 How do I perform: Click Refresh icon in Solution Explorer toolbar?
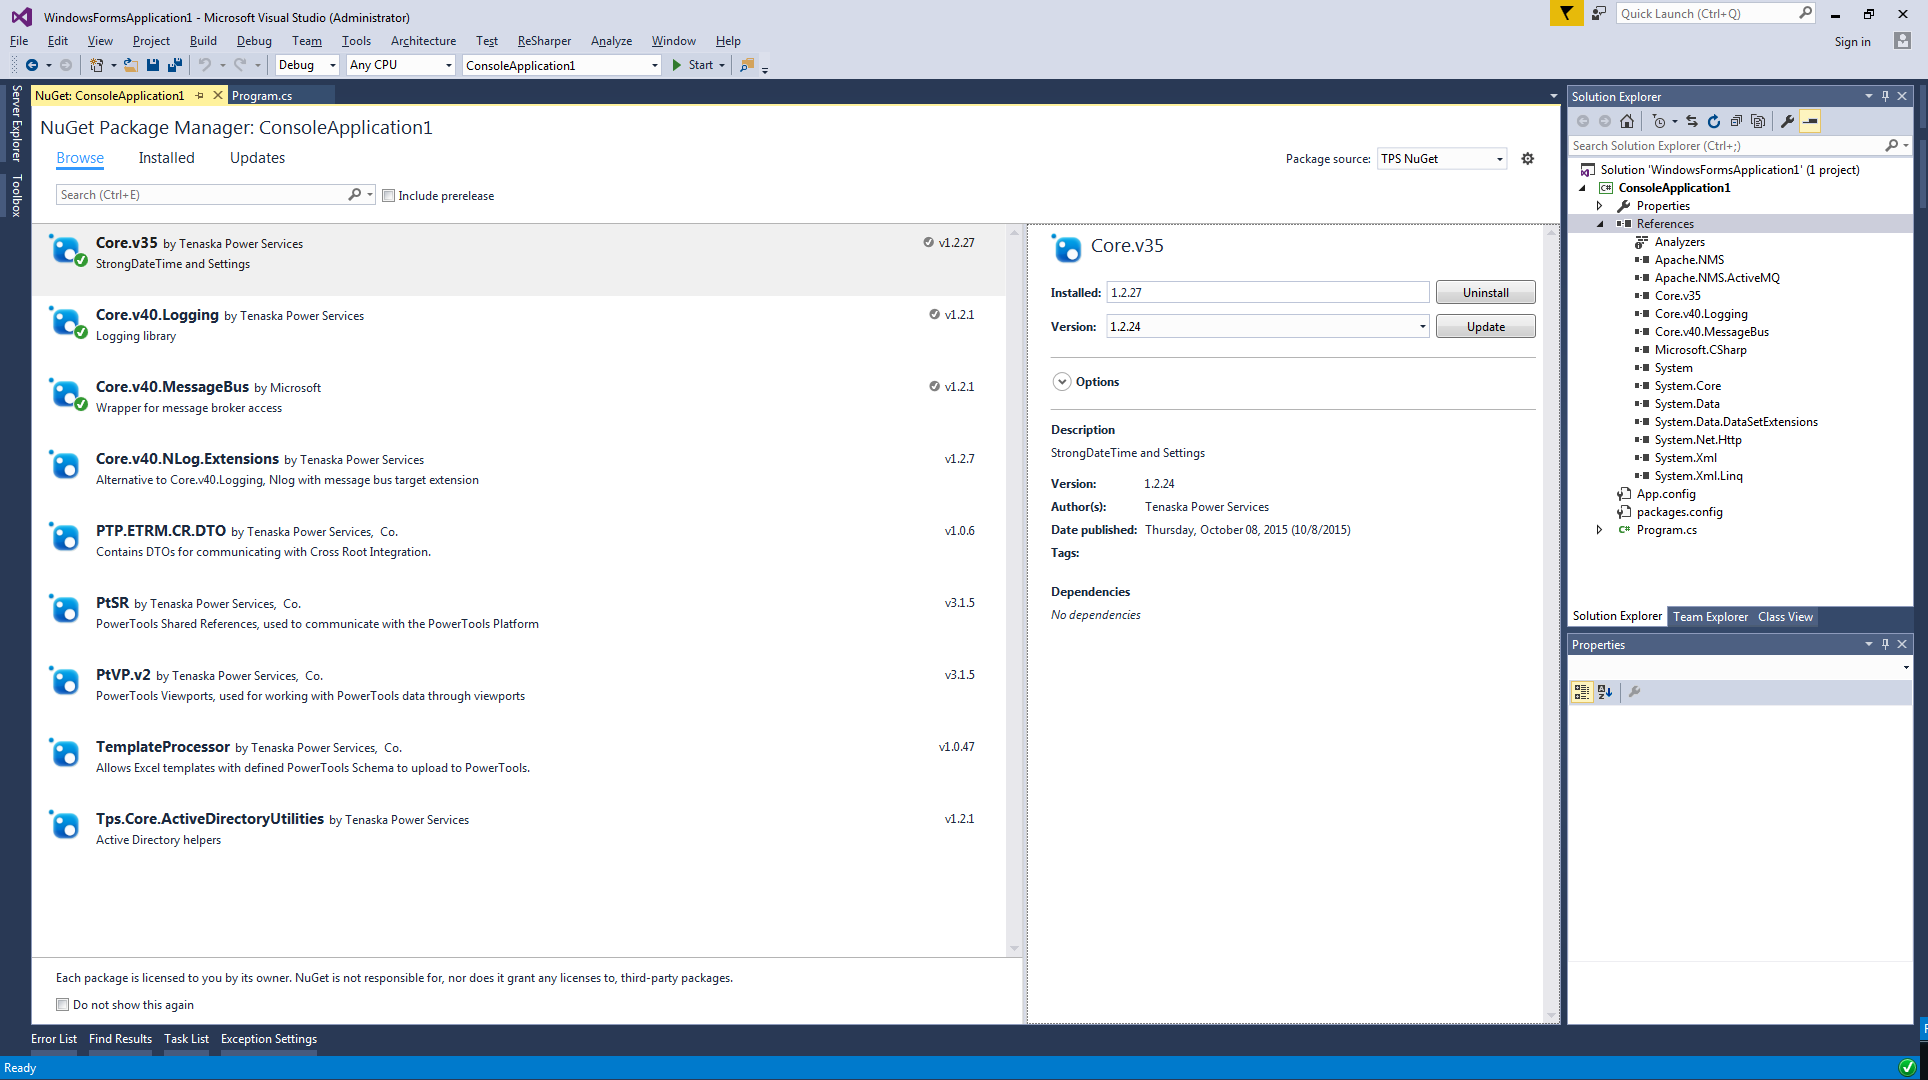pyautogui.click(x=1714, y=121)
